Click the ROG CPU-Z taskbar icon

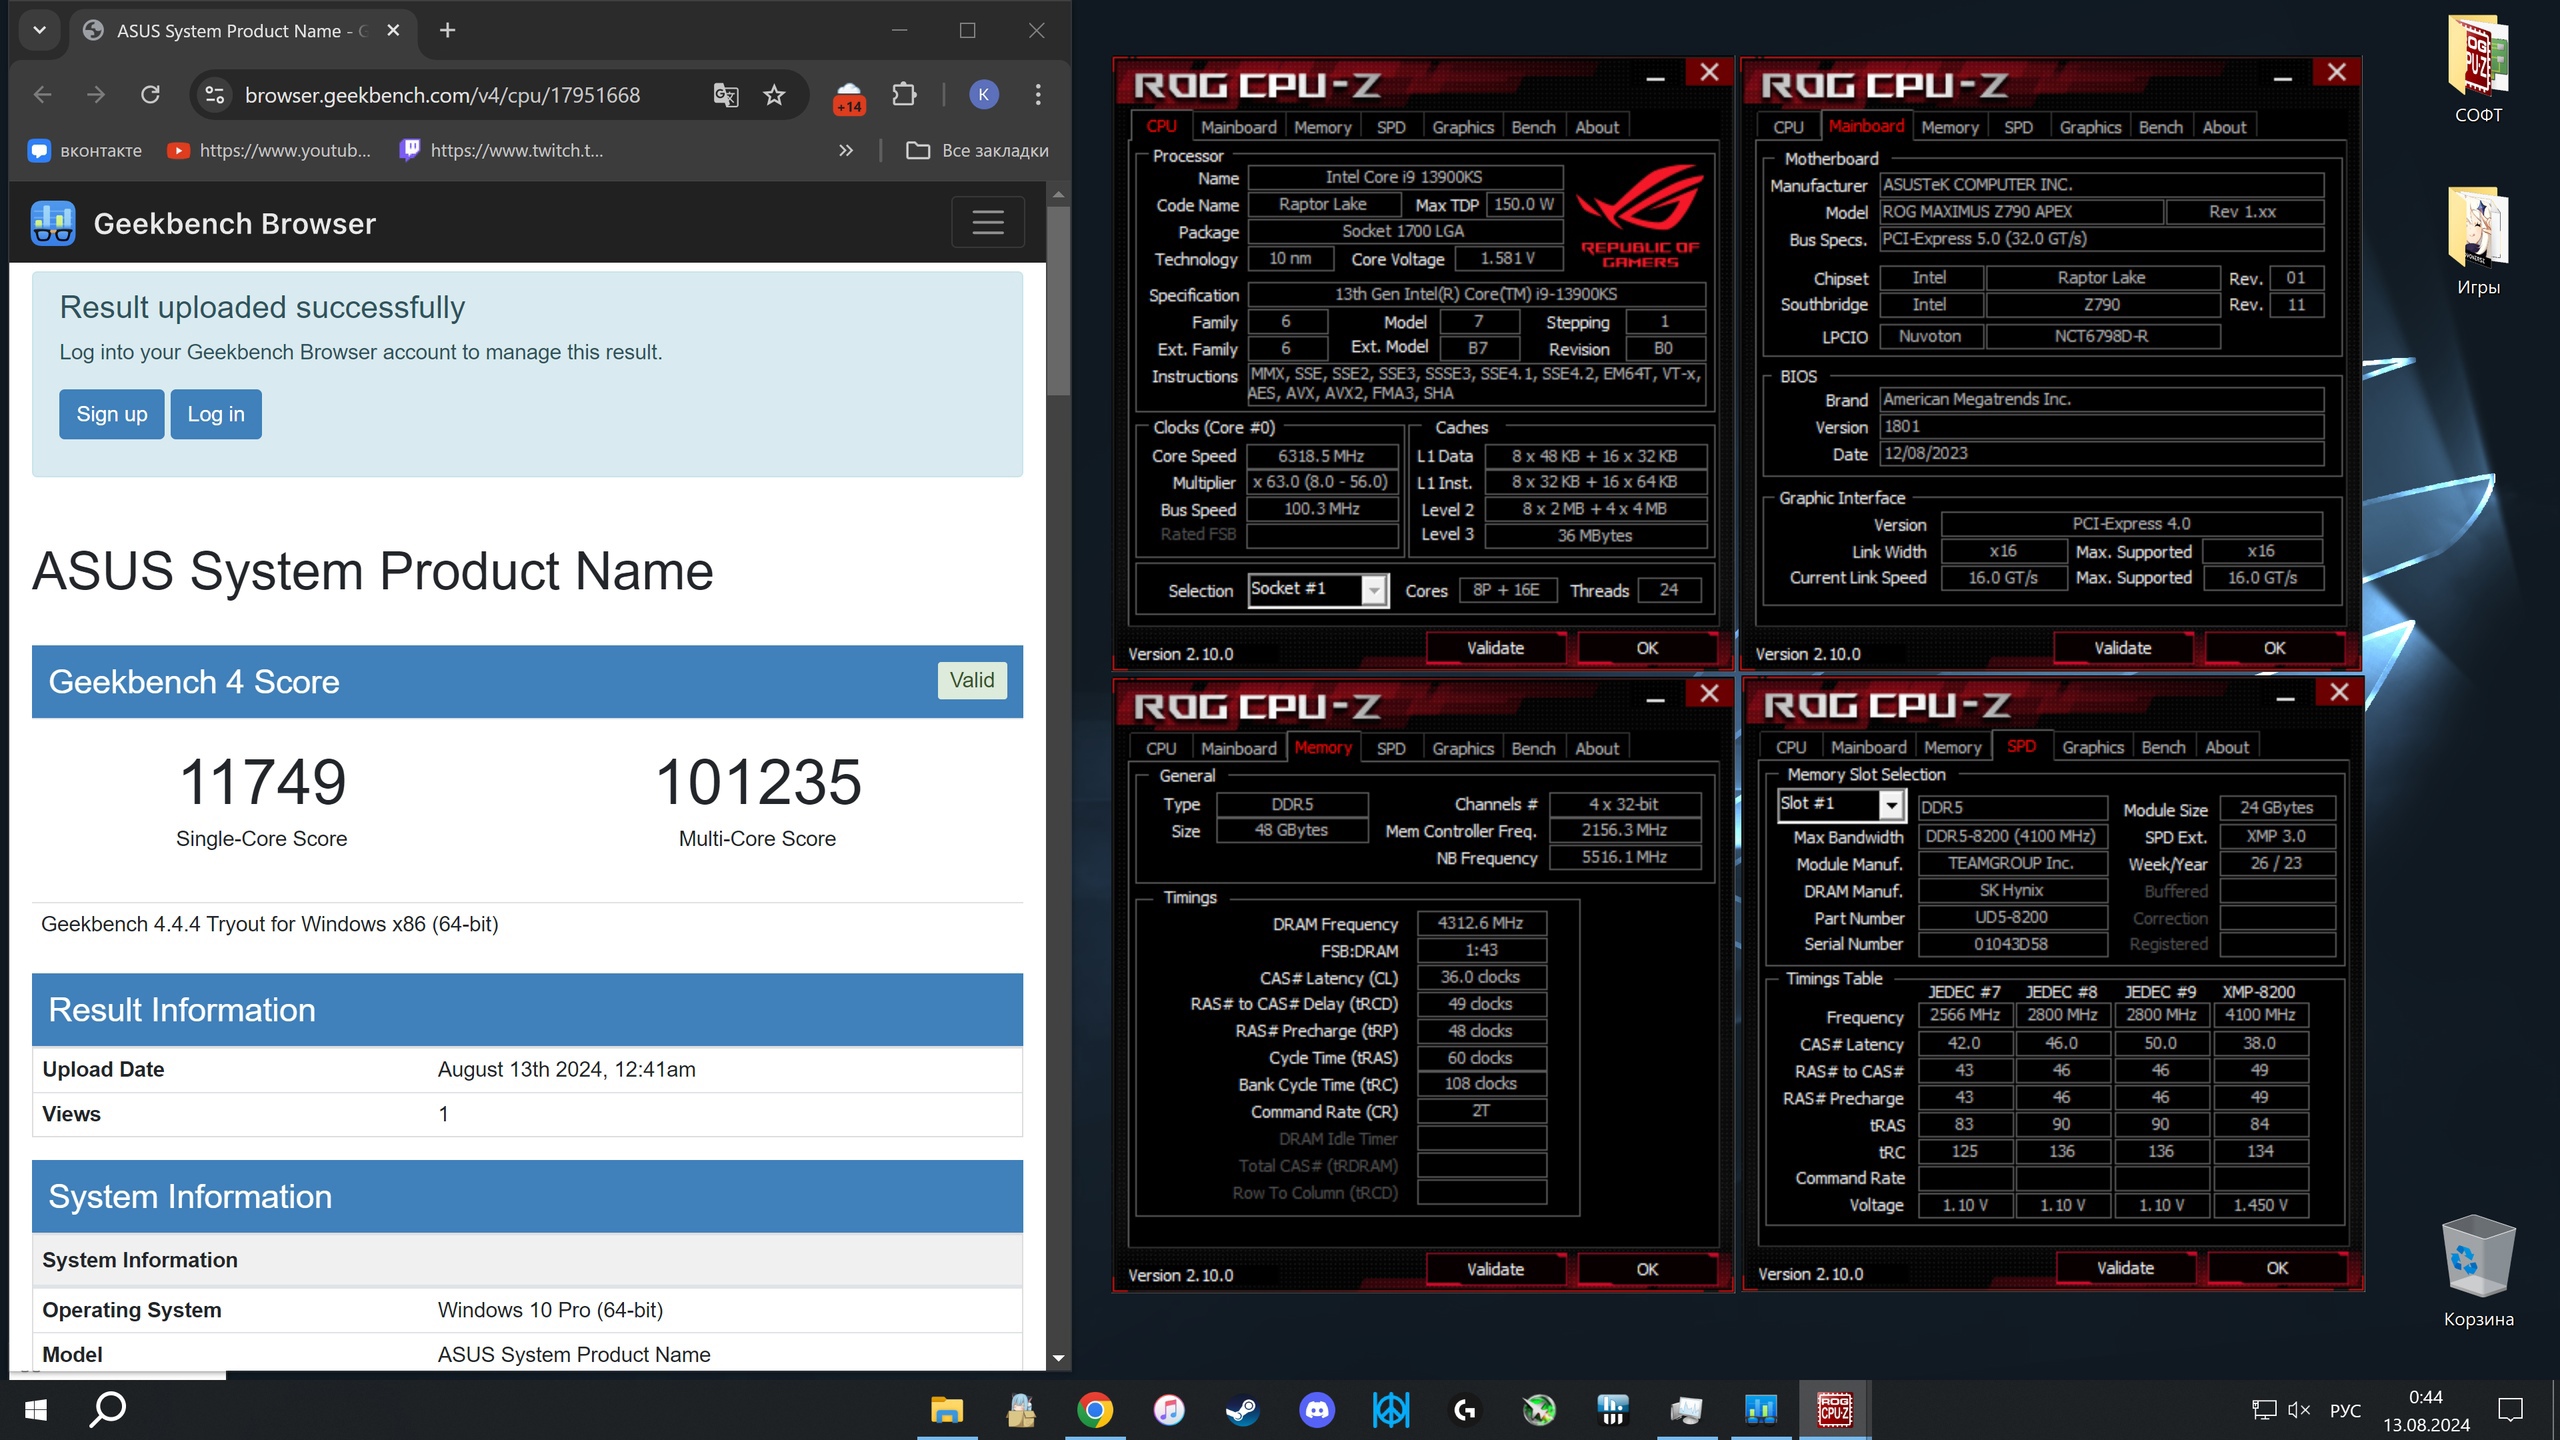click(x=1835, y=1410)
